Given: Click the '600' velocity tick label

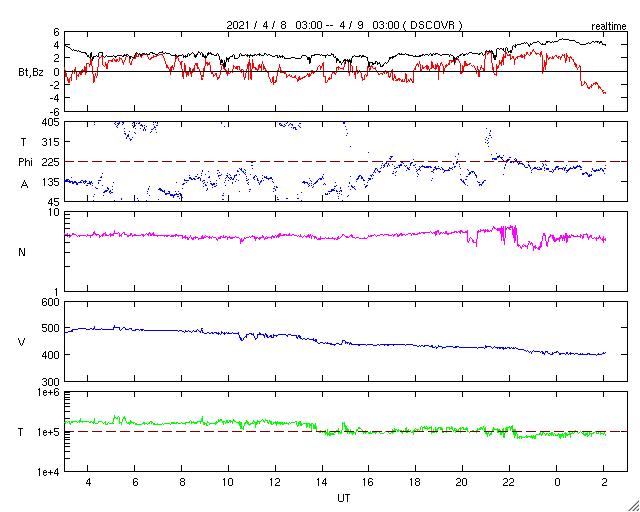Looking at the screenshot, I should [51, 302].
